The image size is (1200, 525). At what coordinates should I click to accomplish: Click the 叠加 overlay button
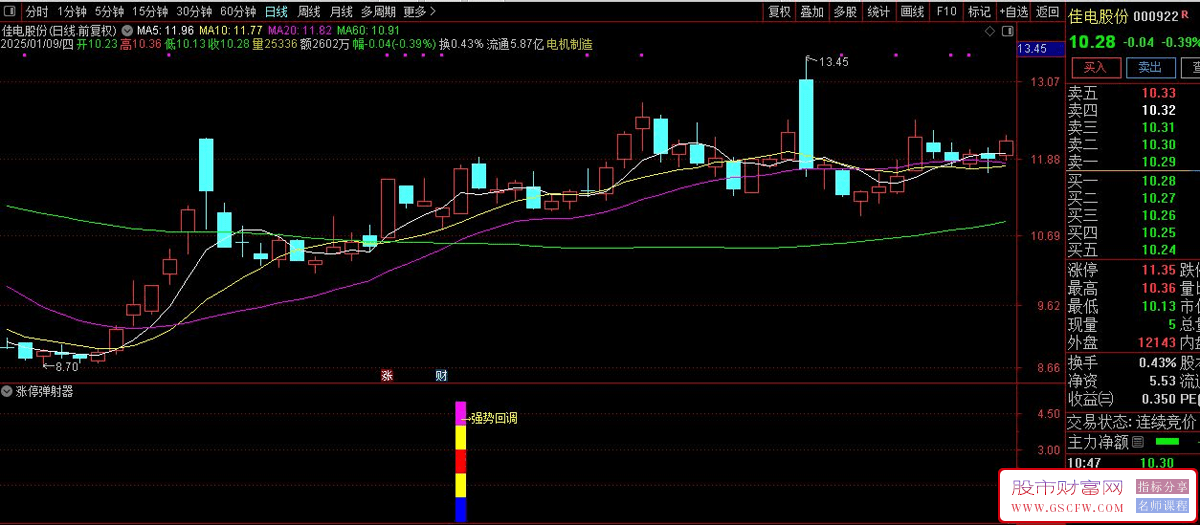[x=812, y=12]
